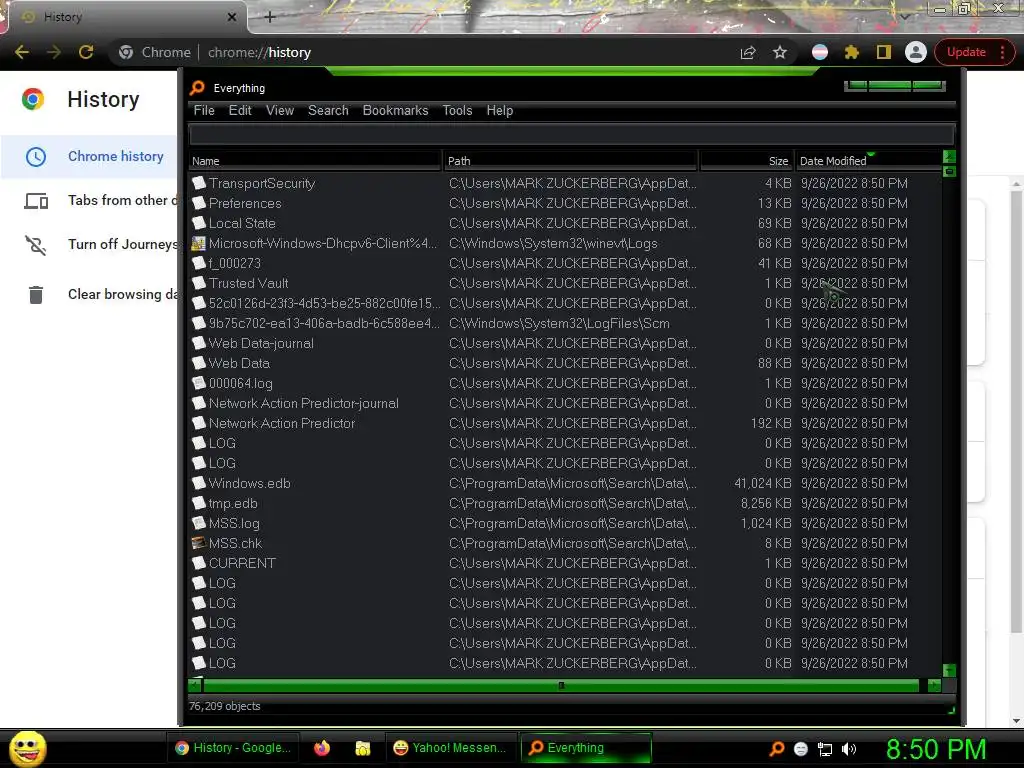The height and width of the screenshot is (768, 1024).
Task: Select the TransportSecurity file row
Action: (565, 184)
